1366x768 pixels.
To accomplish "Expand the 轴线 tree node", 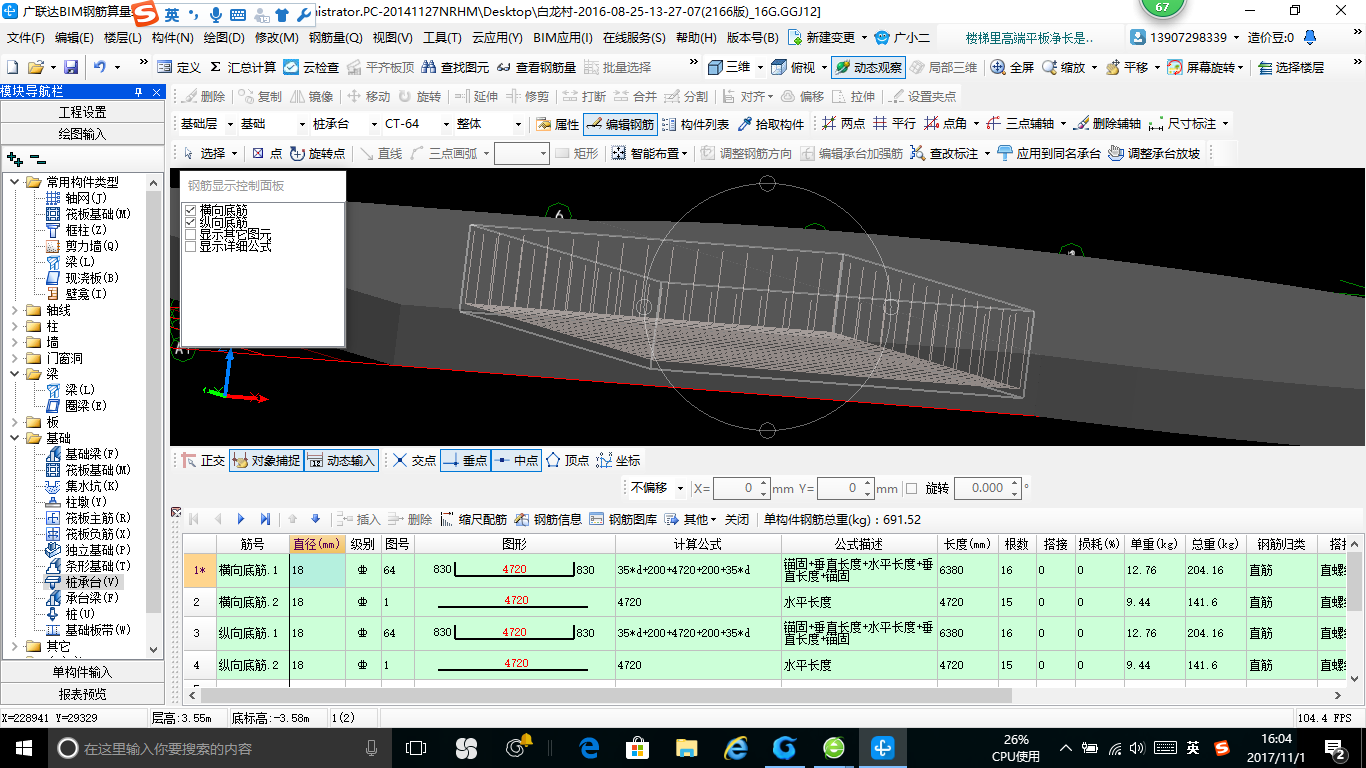I will pyautogui.click(x=14, y=310).
